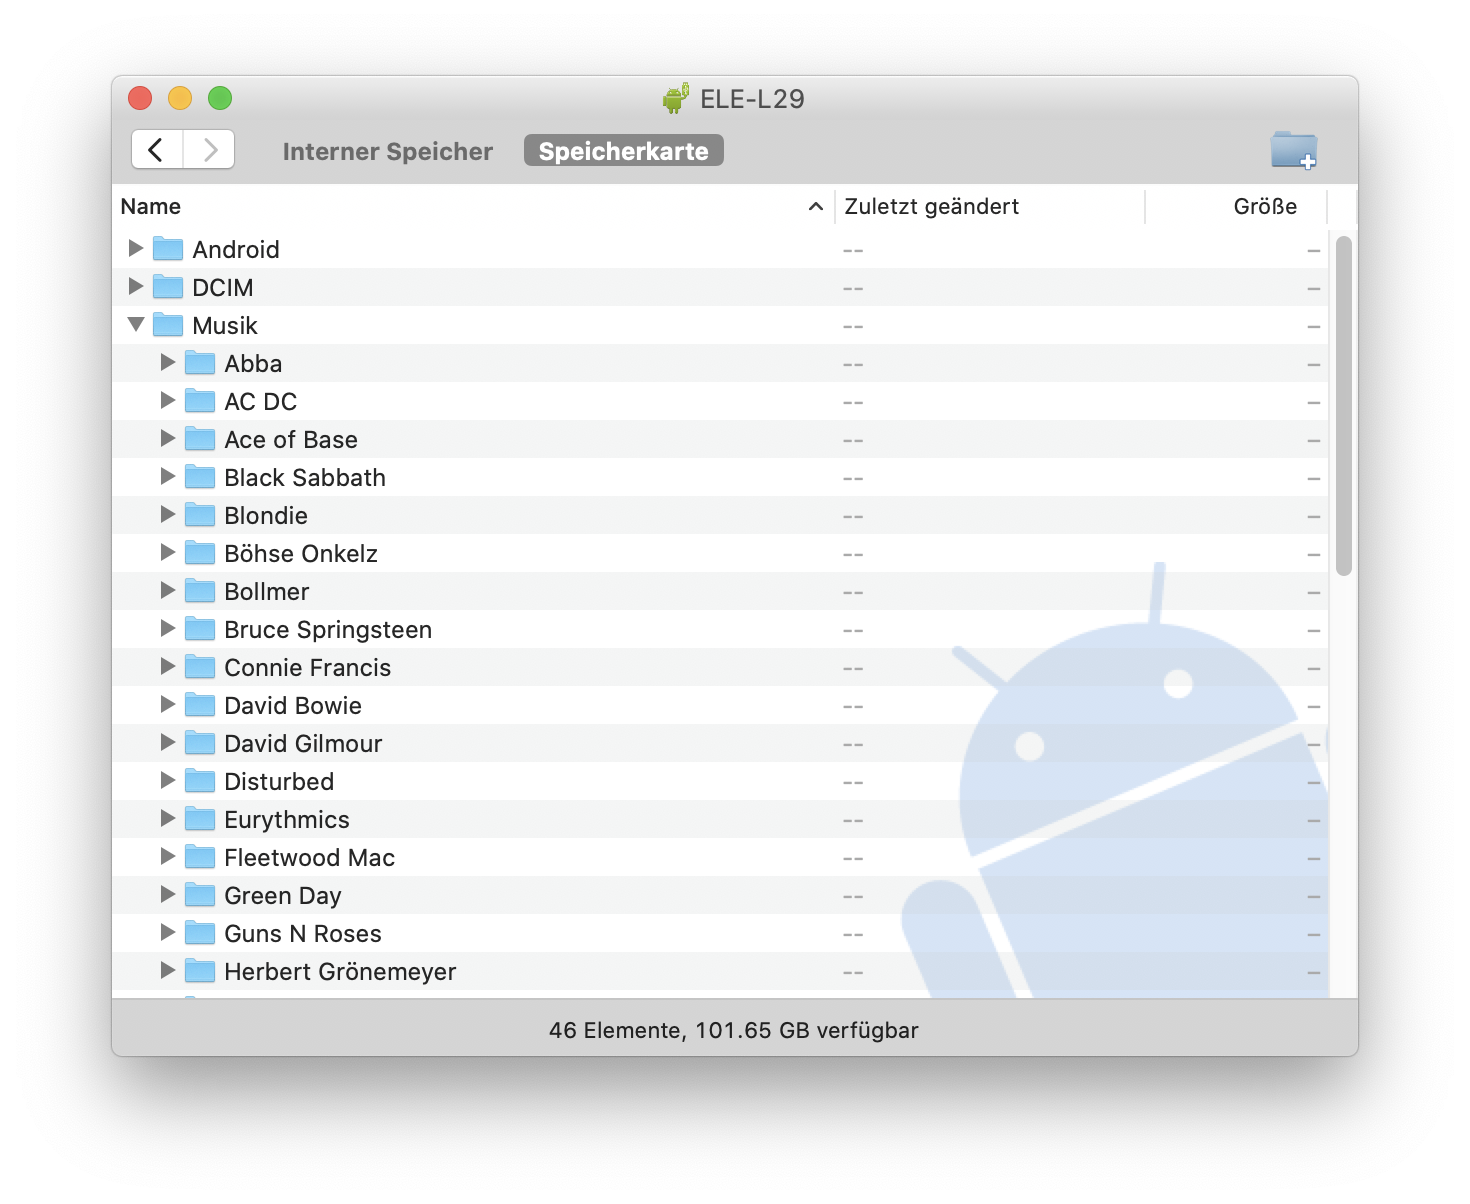
Task: Expand the Bruce Springsteen folder
Action: point(168,628)
